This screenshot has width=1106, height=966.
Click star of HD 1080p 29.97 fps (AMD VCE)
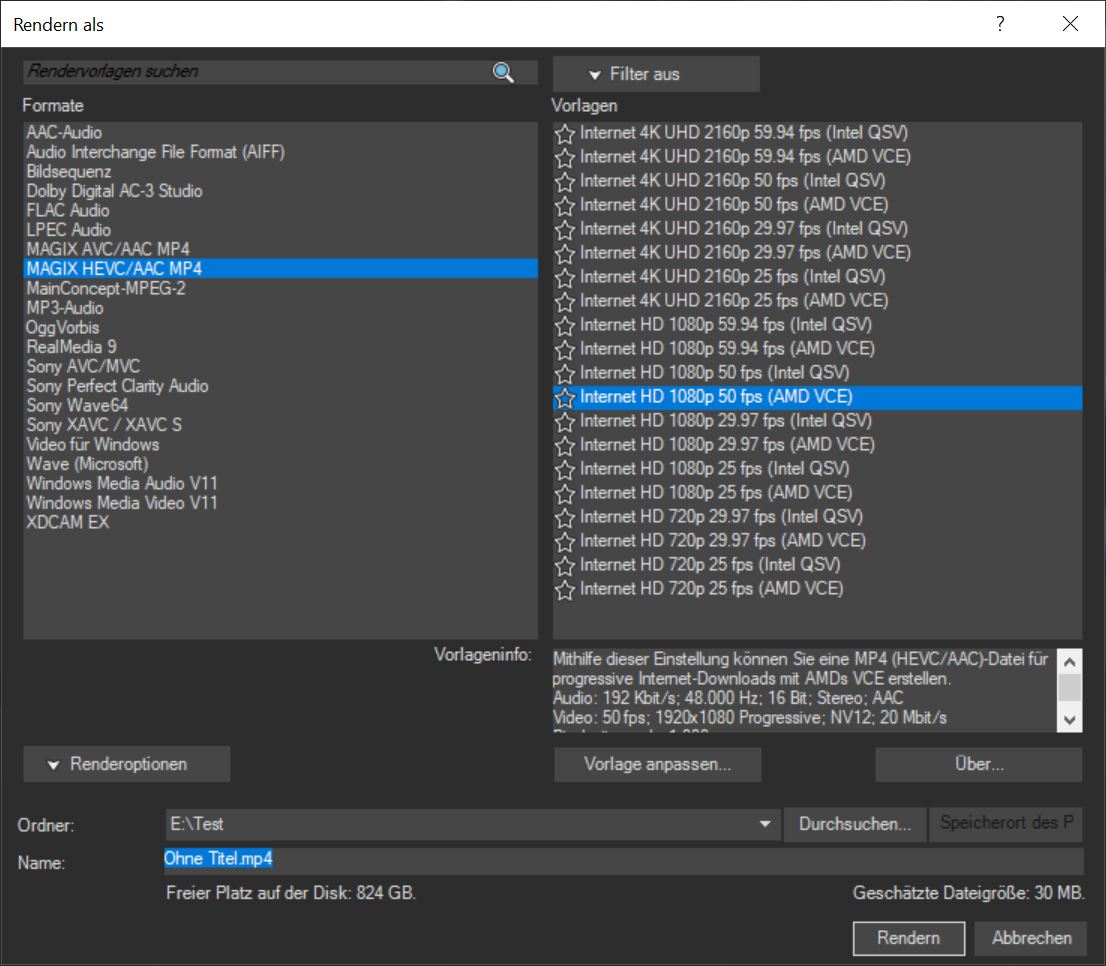(x=564, y=446)
